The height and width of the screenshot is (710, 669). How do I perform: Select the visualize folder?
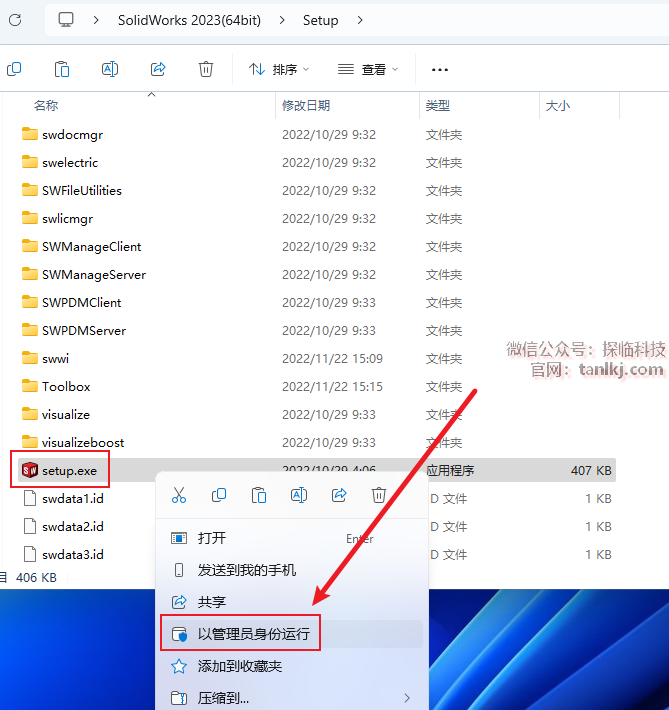coord(66,415)
